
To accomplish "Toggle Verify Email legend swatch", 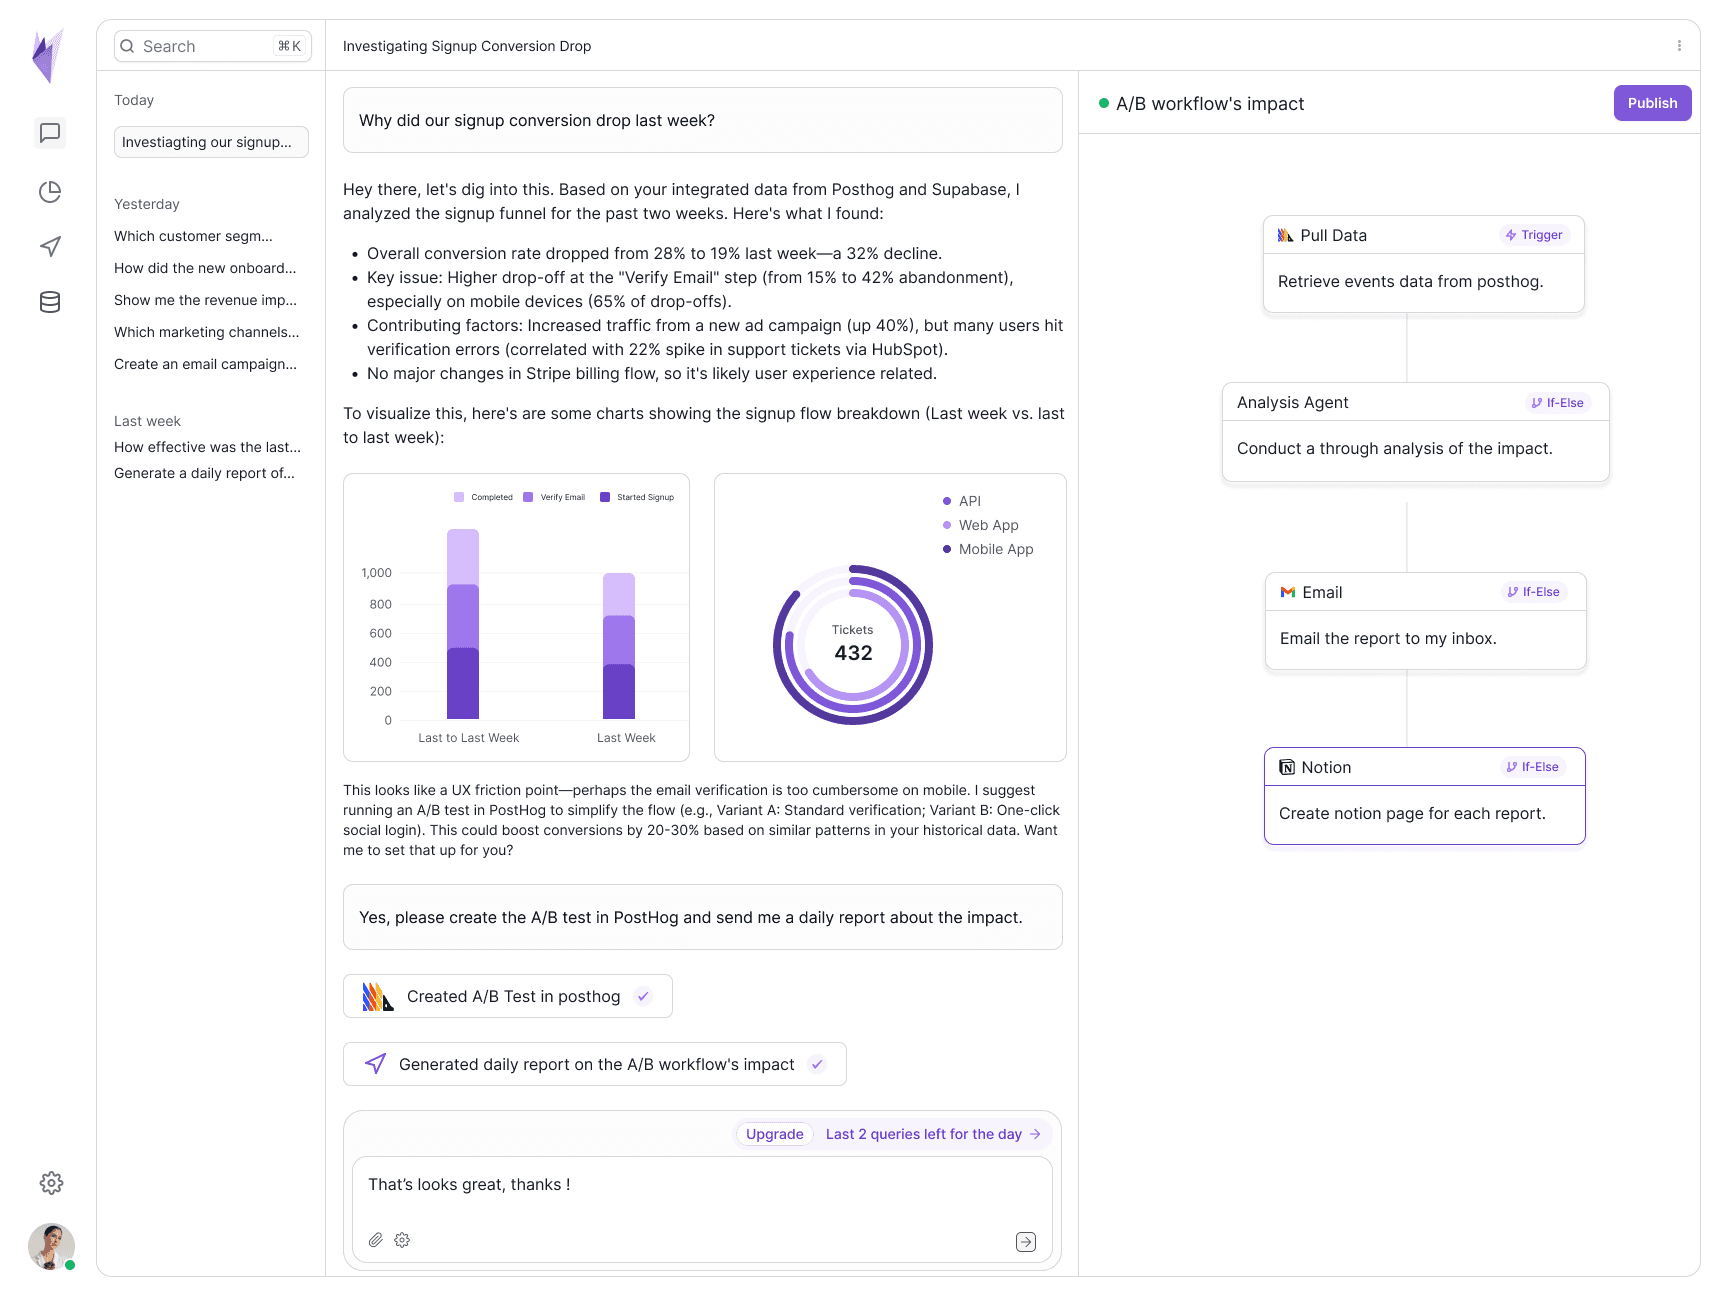I will tap(528, 497).
